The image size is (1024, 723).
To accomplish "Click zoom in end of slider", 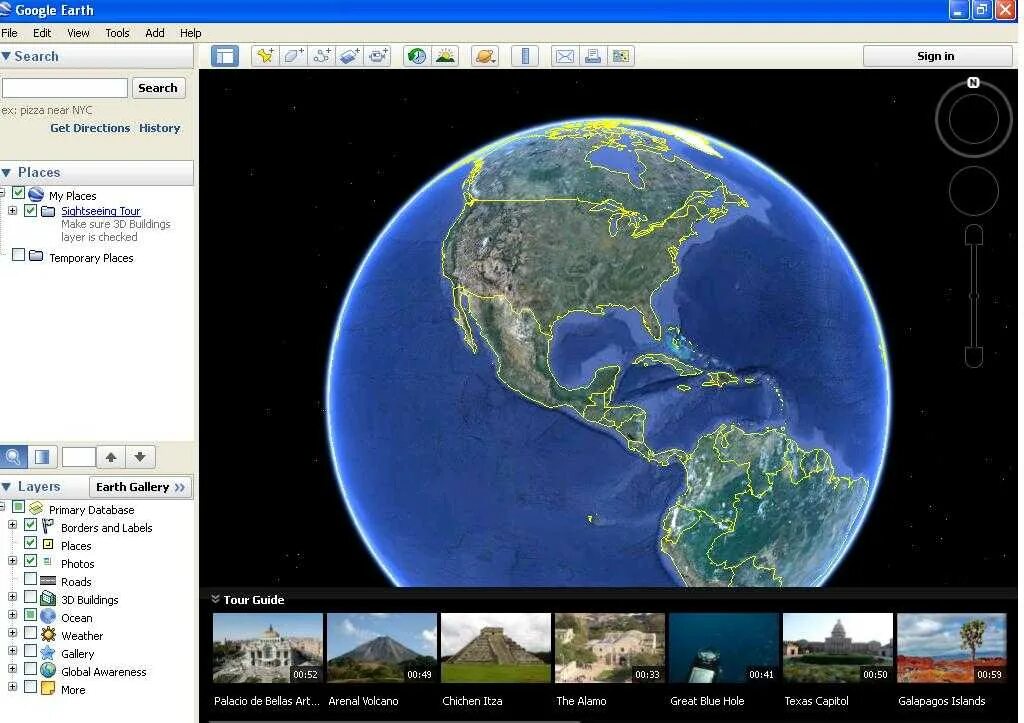I will (x=974, y=234).
